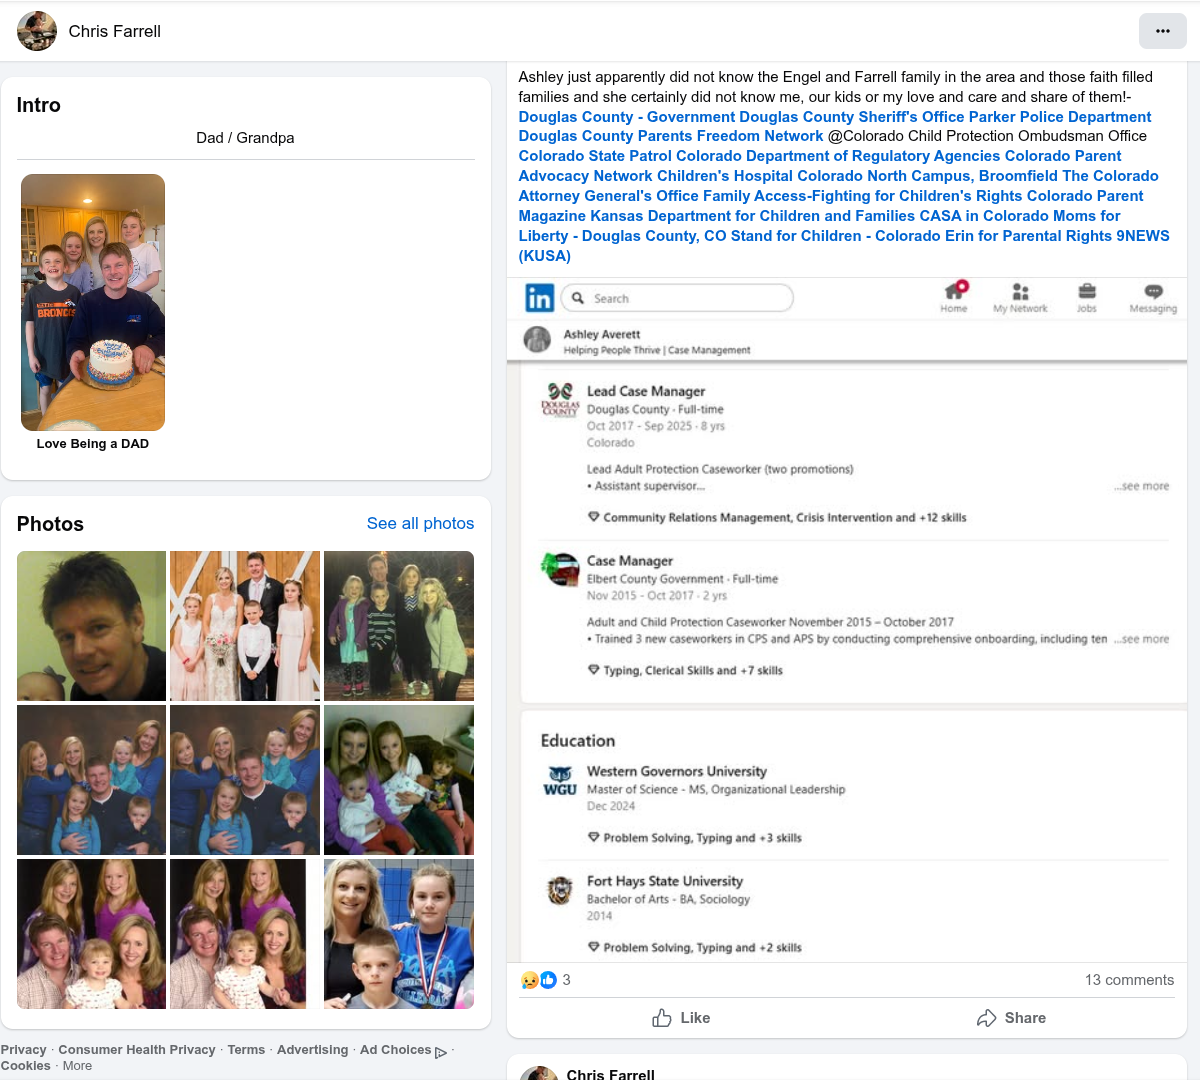Click See all photos link
1200x1080 pixels.
(x=420, y=523)
